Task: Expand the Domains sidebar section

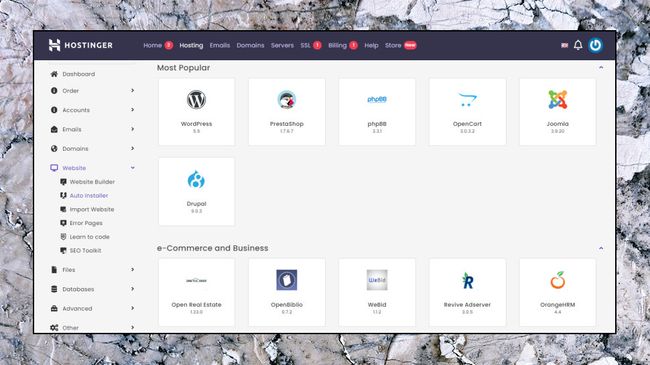Action: [132, 148]
